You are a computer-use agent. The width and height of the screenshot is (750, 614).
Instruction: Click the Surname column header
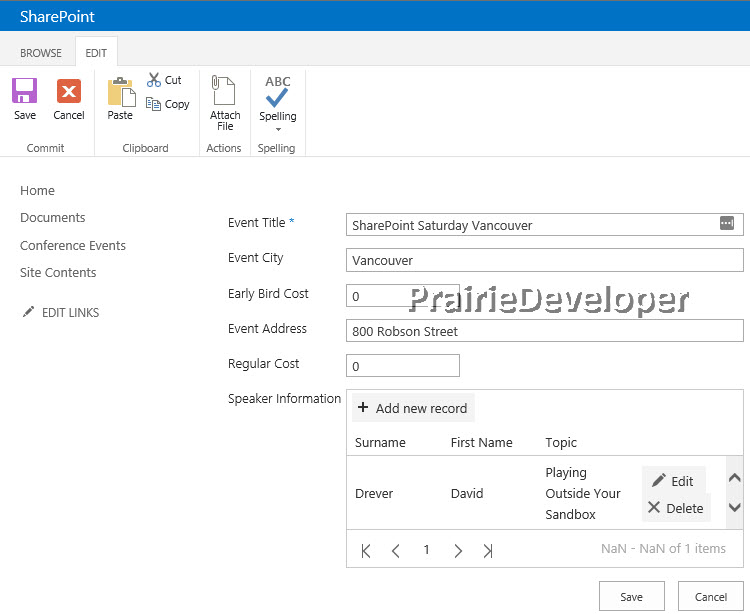pos(380,442)
